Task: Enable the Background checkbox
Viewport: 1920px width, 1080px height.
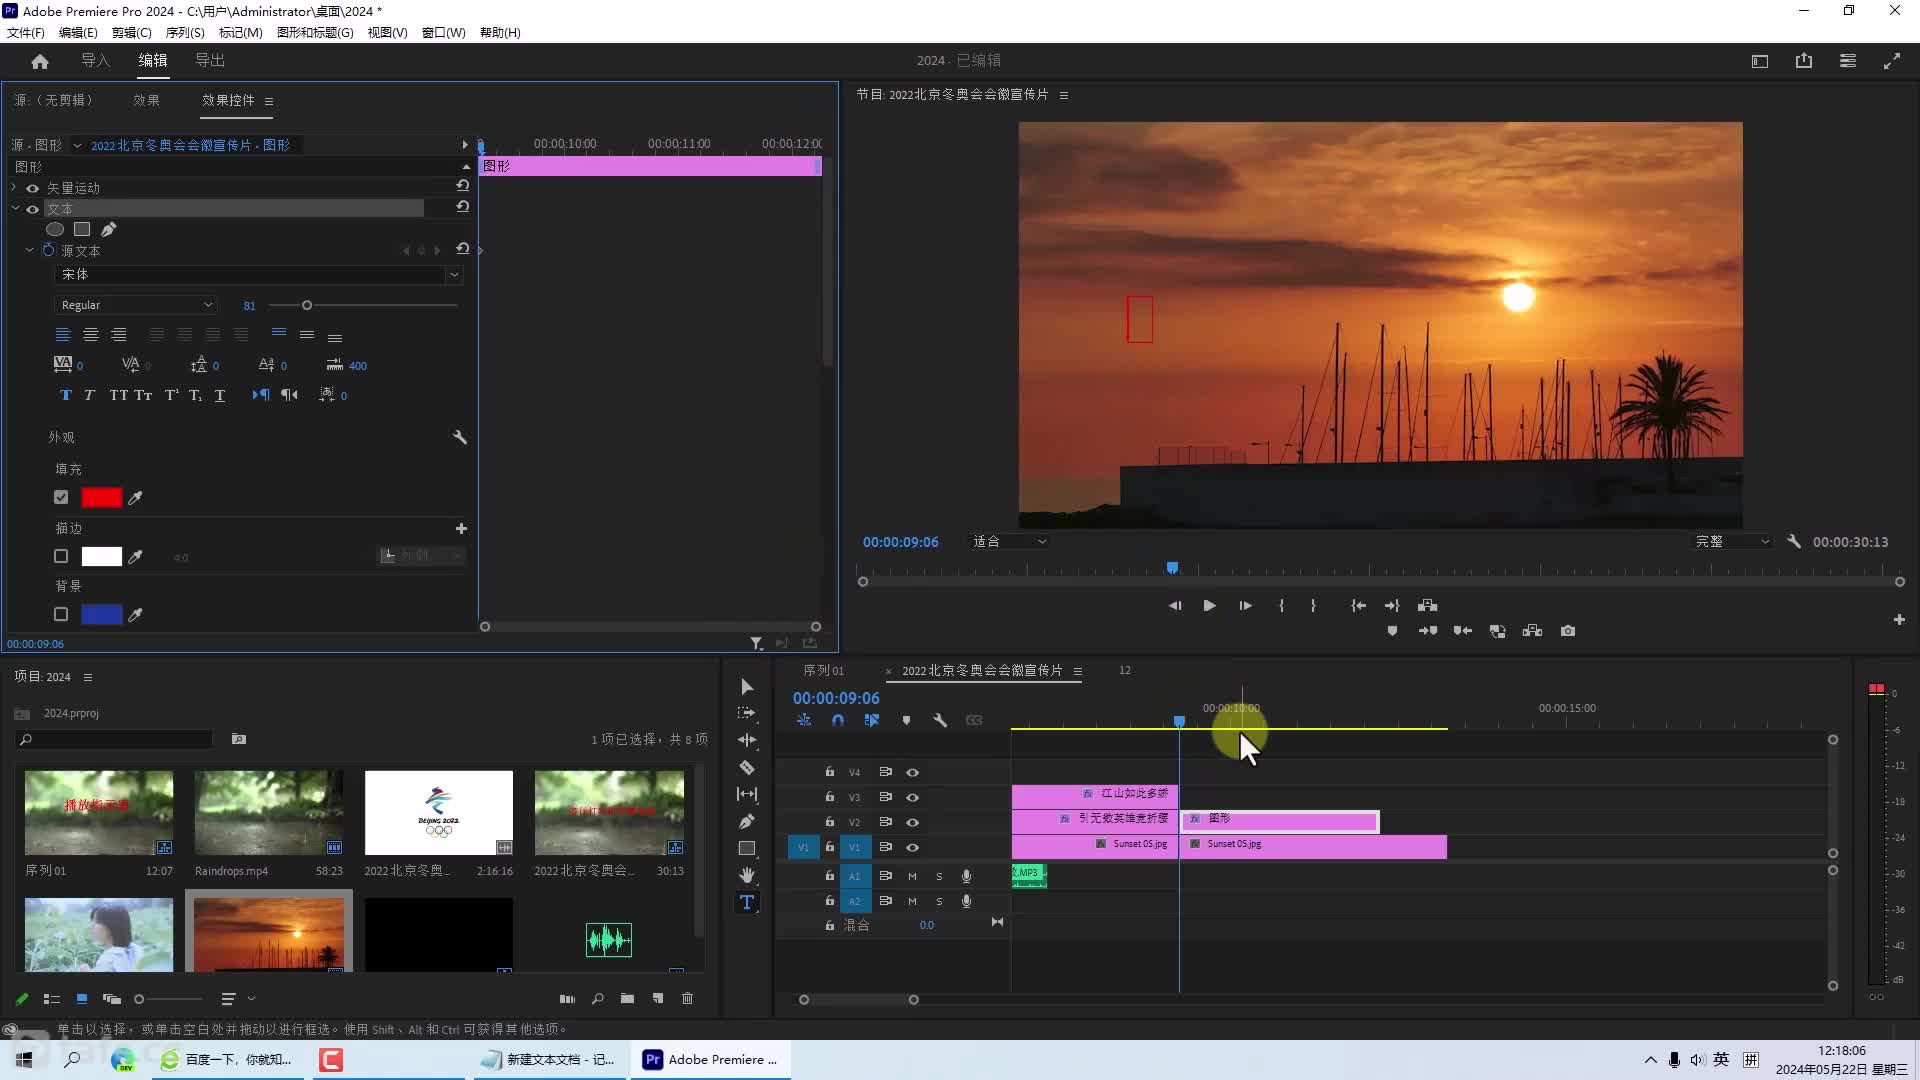Action: coord(61,614)
